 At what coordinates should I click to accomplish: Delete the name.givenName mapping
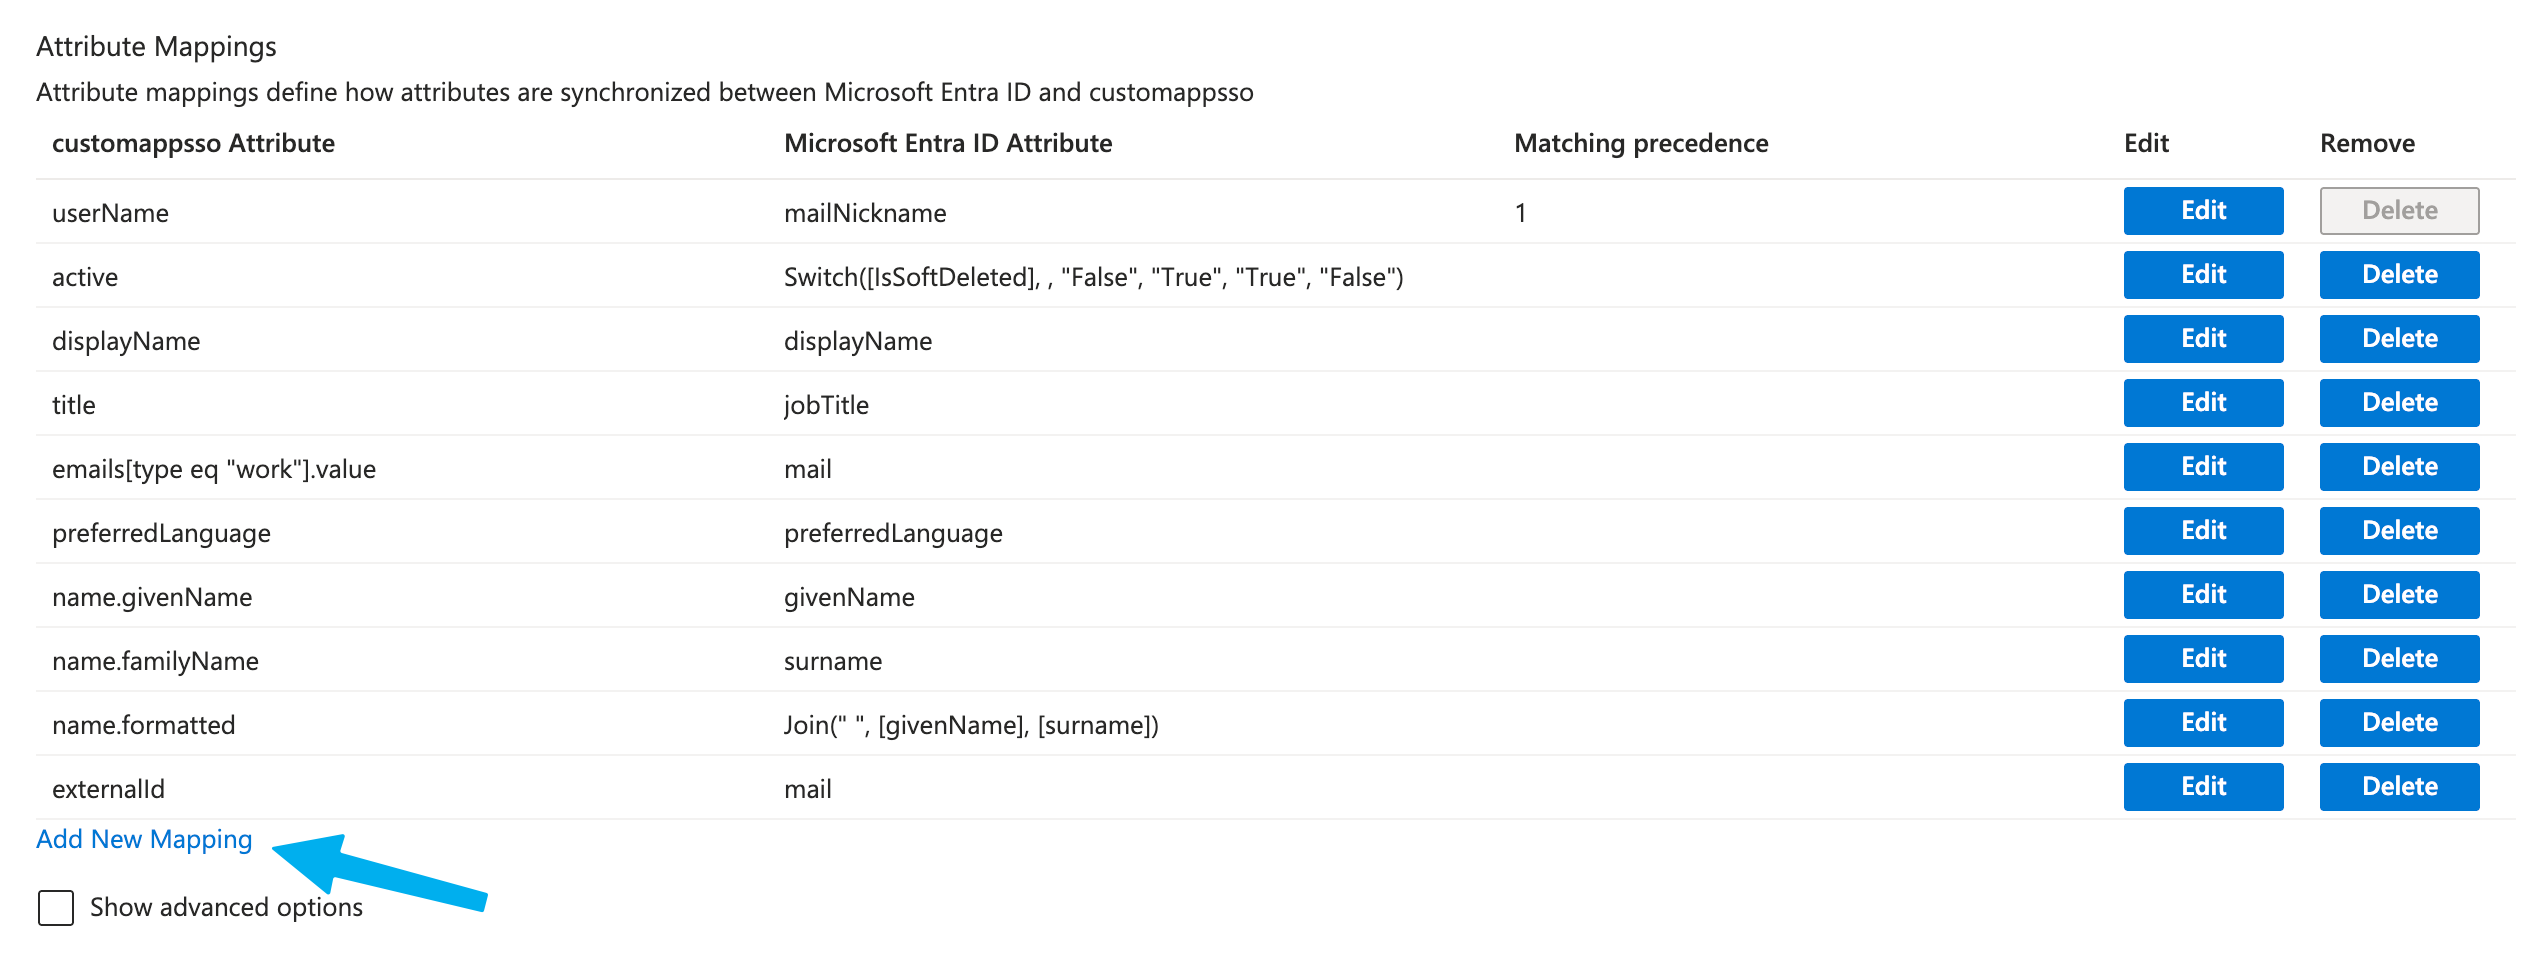pyautogui.click(x=2399, y=595)
